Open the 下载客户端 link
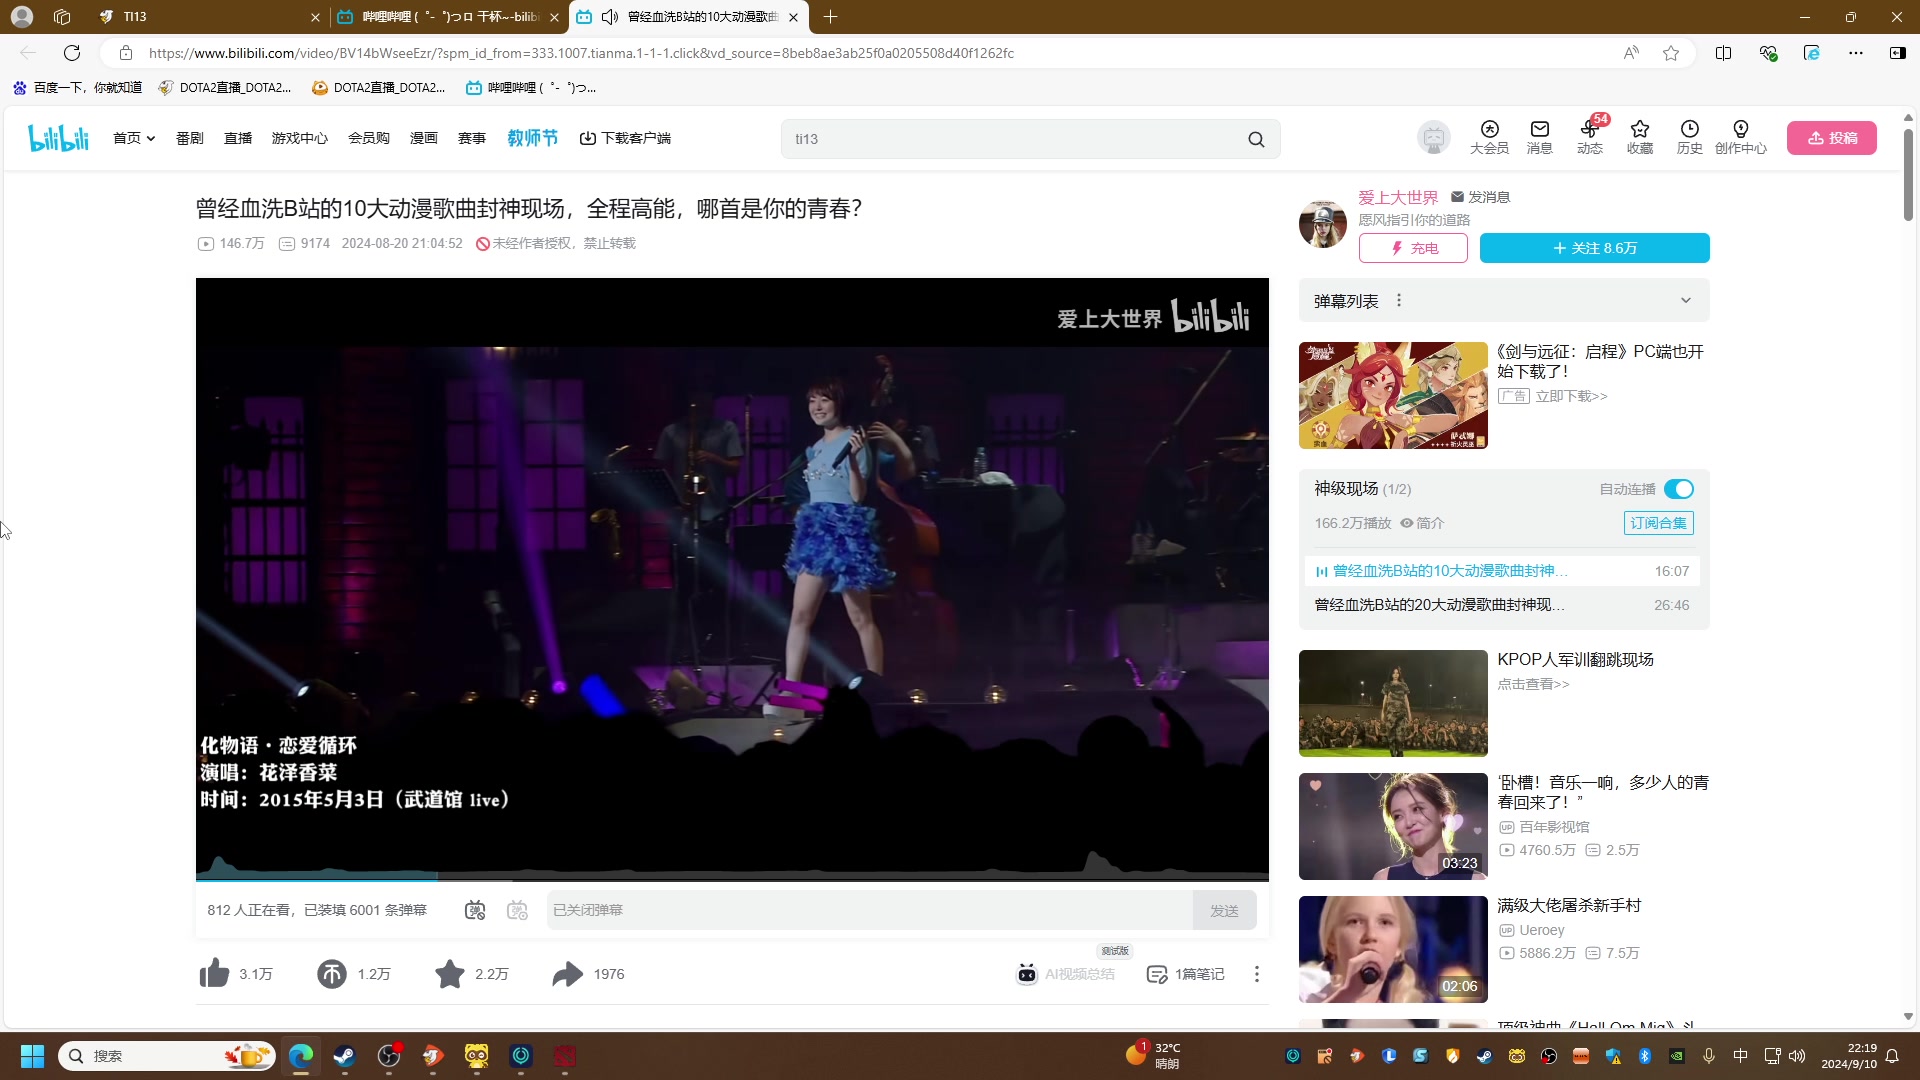This screenshot has width=1920, height=1080. click(625, 138)
